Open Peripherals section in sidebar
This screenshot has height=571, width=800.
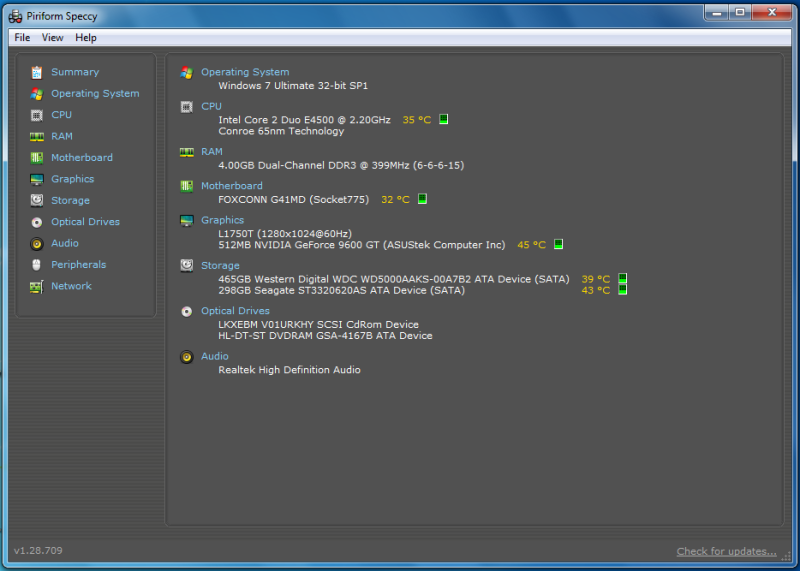coord(79,265)
